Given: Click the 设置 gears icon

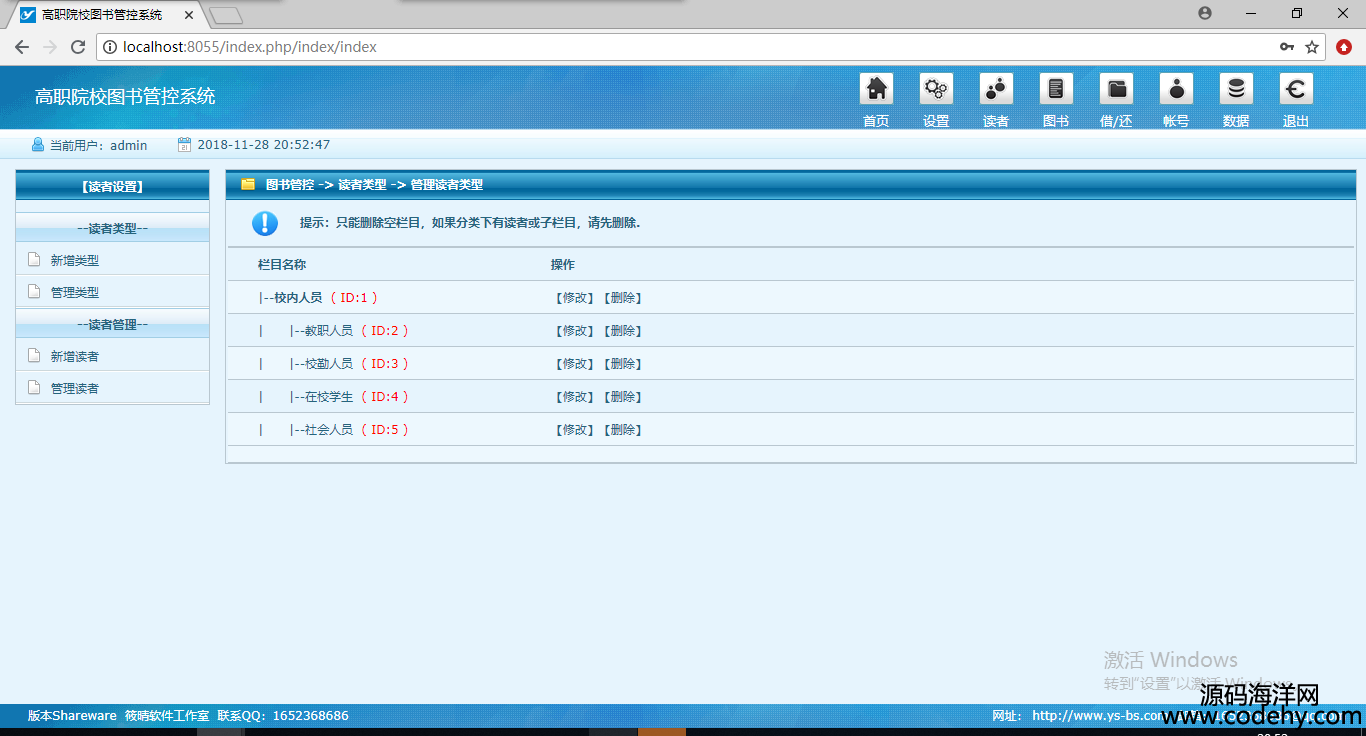Looking at the screenshot, I should tap(936, 90).
